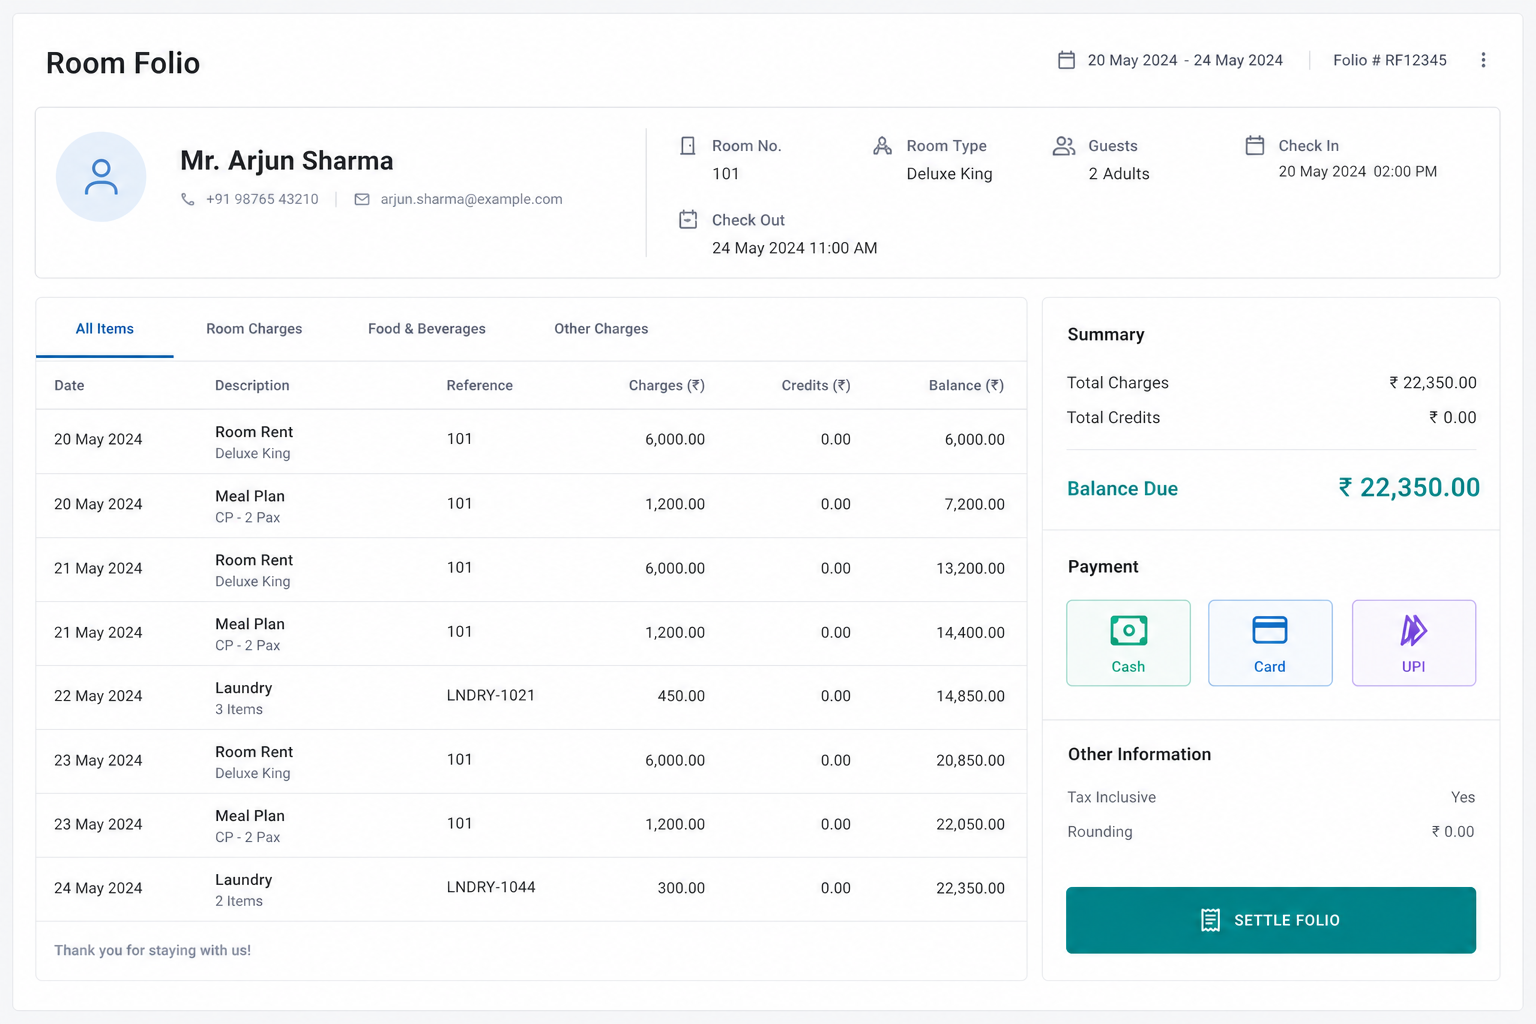Click the 300.00 laundry charge amount

coord(681,888)
